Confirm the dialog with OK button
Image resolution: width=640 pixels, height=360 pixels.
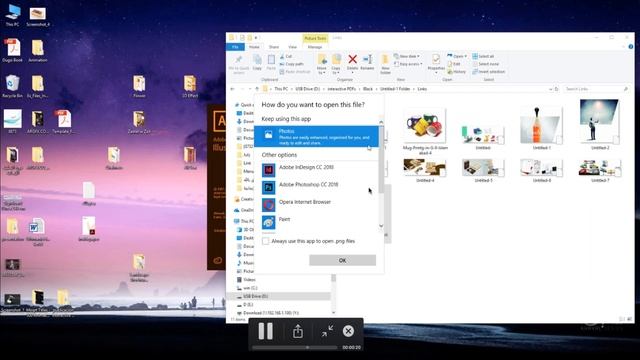[x=342, y=260]
